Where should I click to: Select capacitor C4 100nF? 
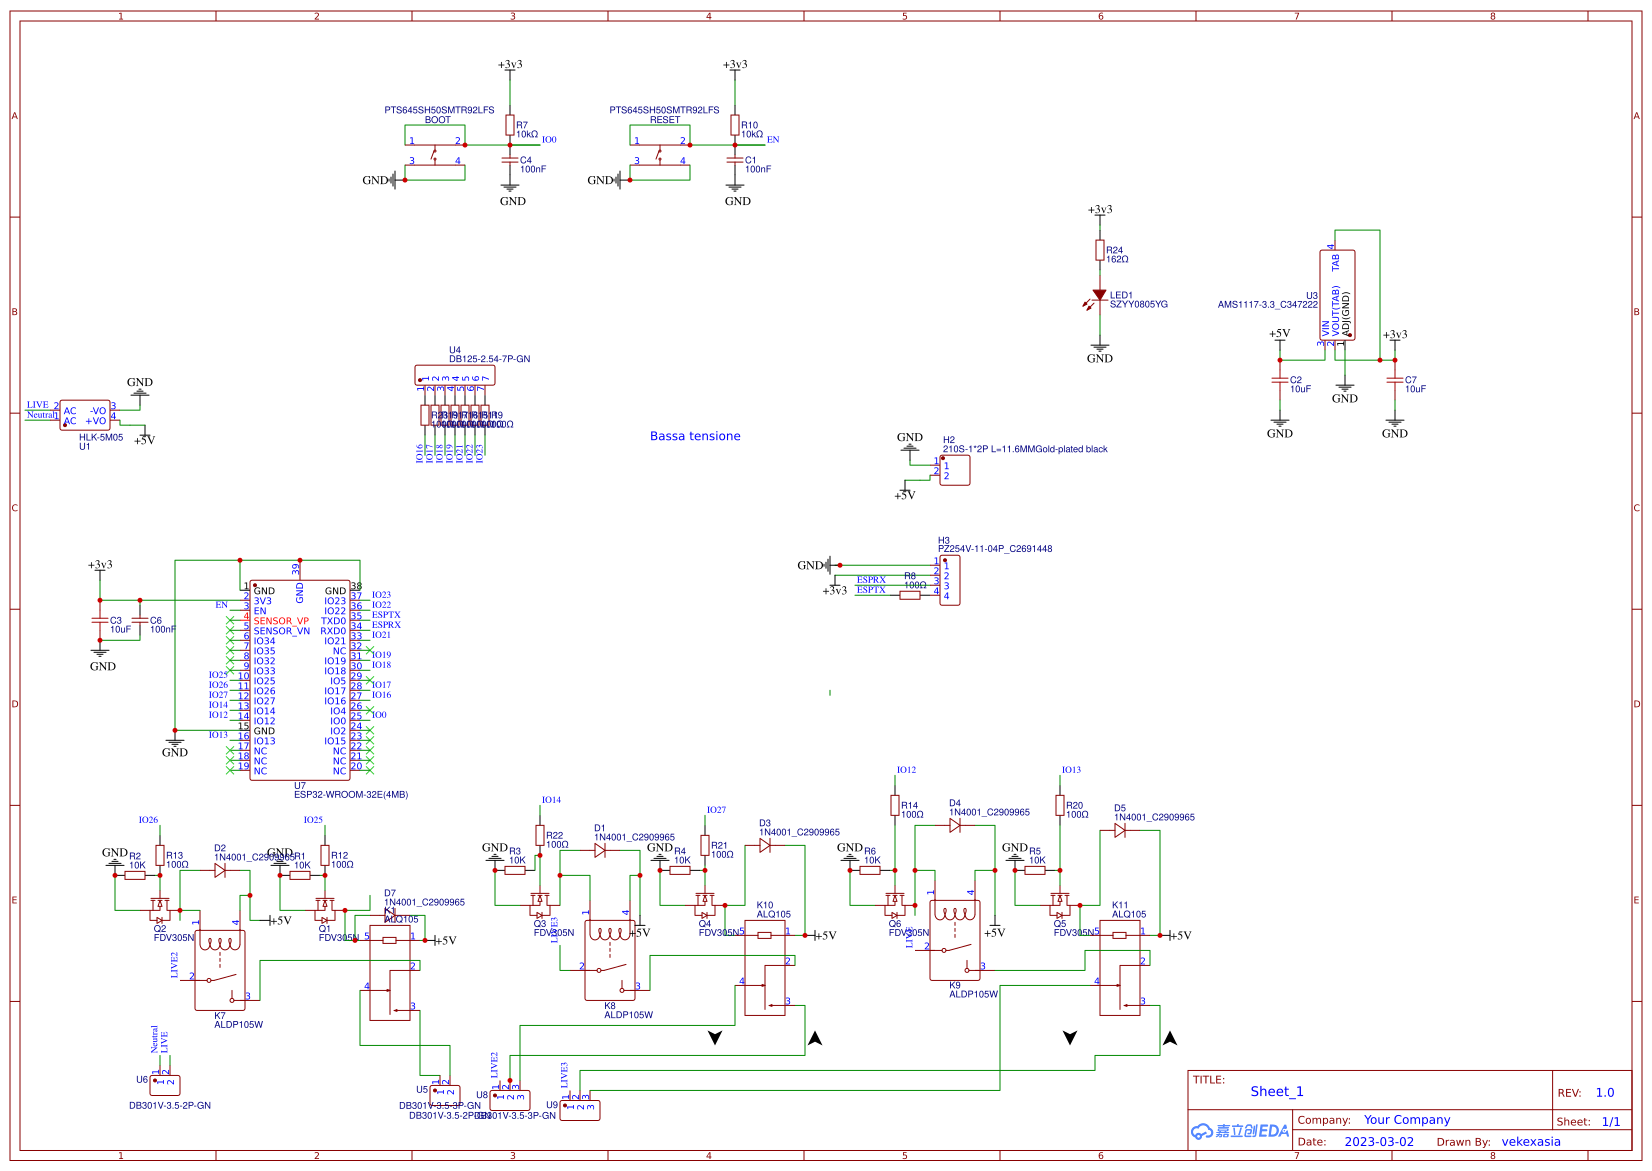[x=510, y=161]
